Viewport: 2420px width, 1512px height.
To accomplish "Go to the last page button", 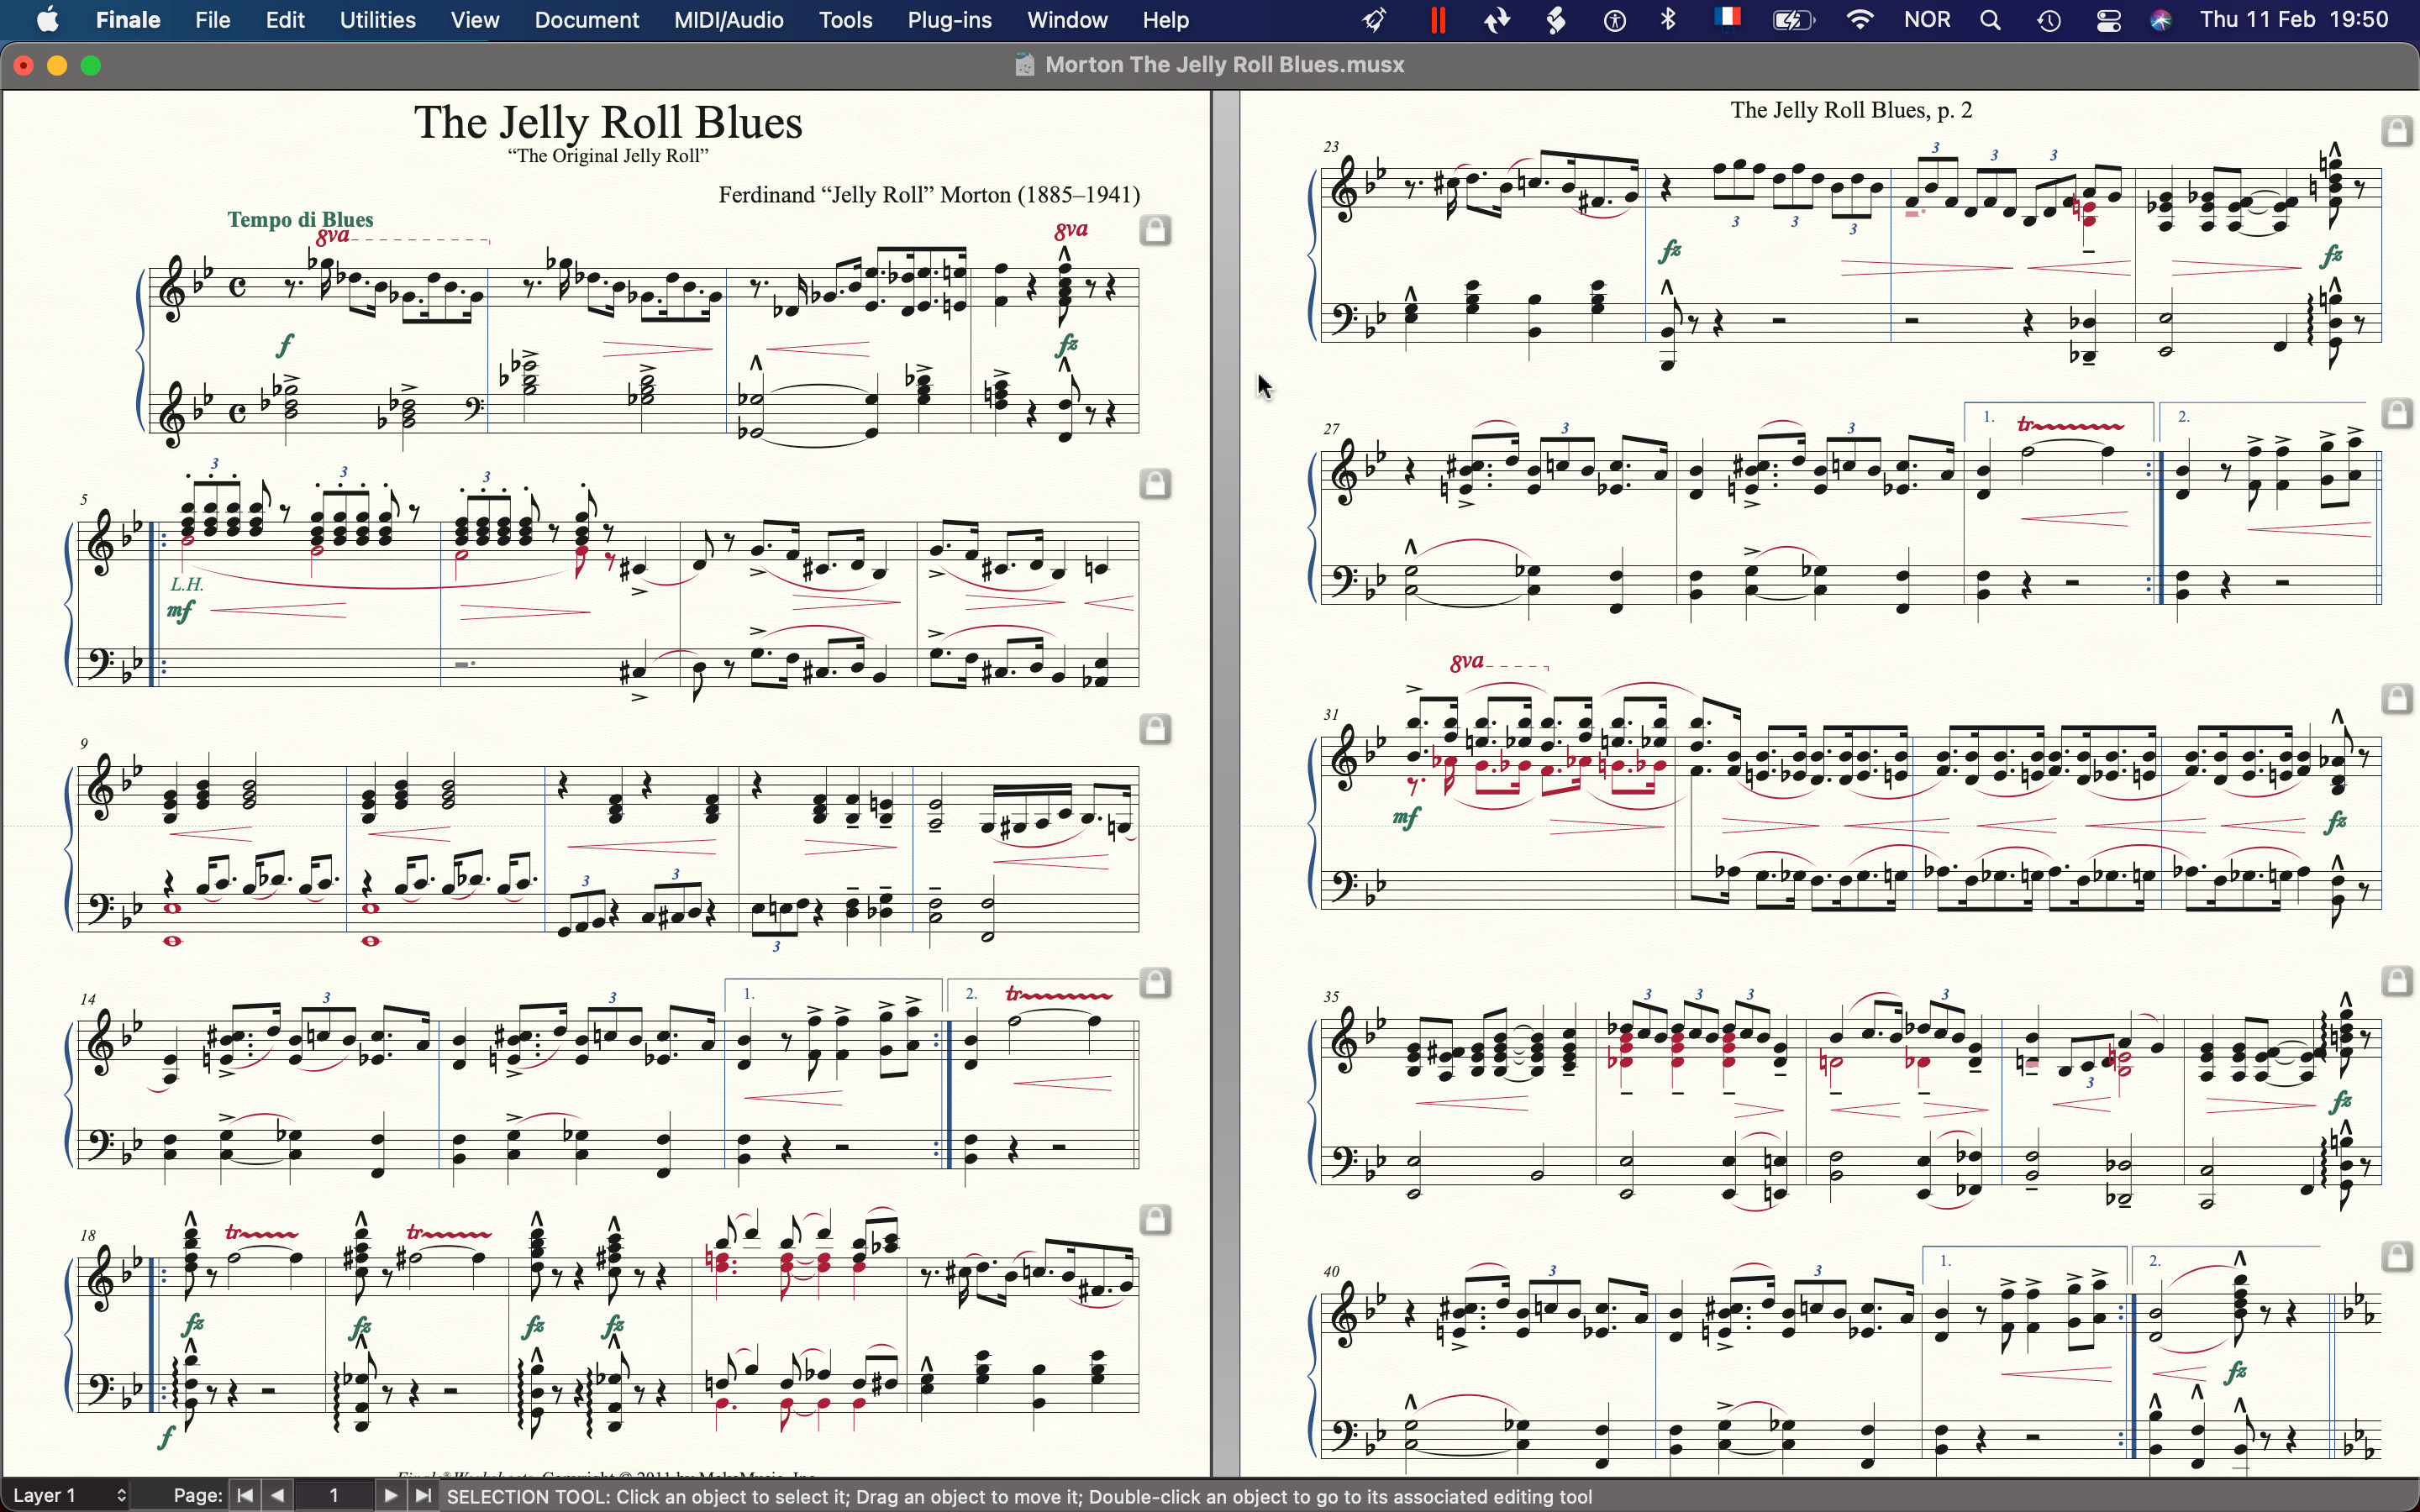I will (x=424, y=1496).
